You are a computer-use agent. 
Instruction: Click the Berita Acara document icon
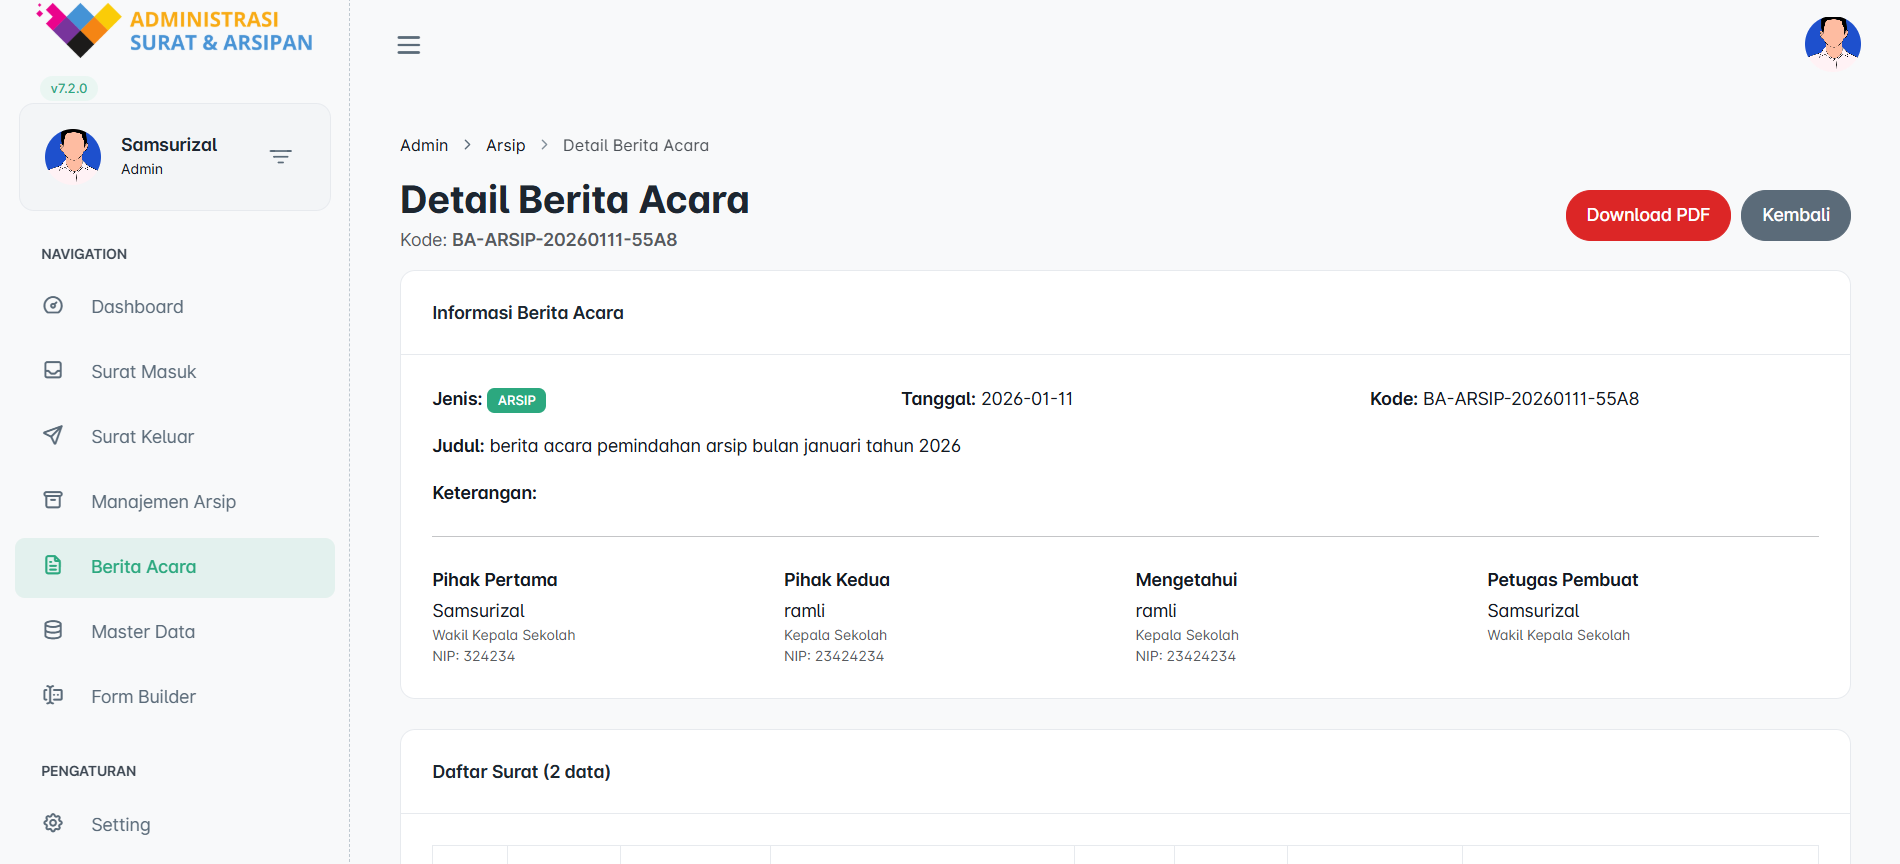point(53,566)
